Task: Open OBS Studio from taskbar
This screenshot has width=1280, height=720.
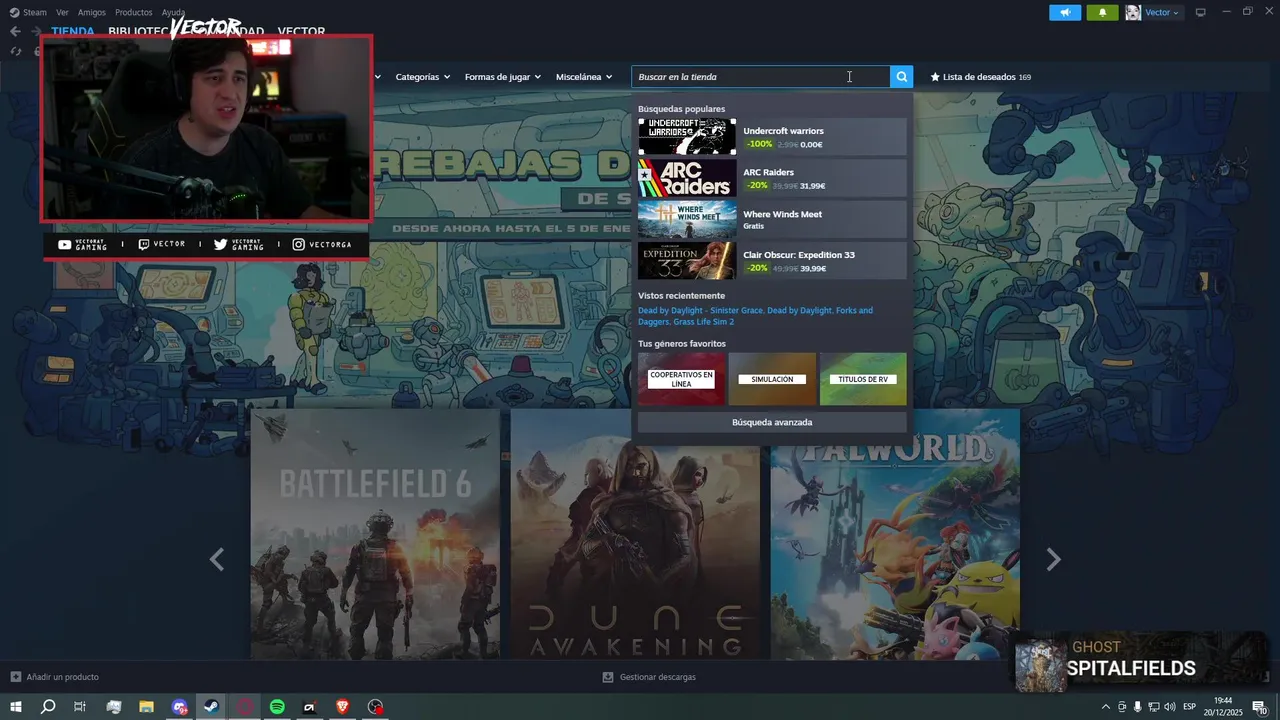Action: tap(376, 707)
